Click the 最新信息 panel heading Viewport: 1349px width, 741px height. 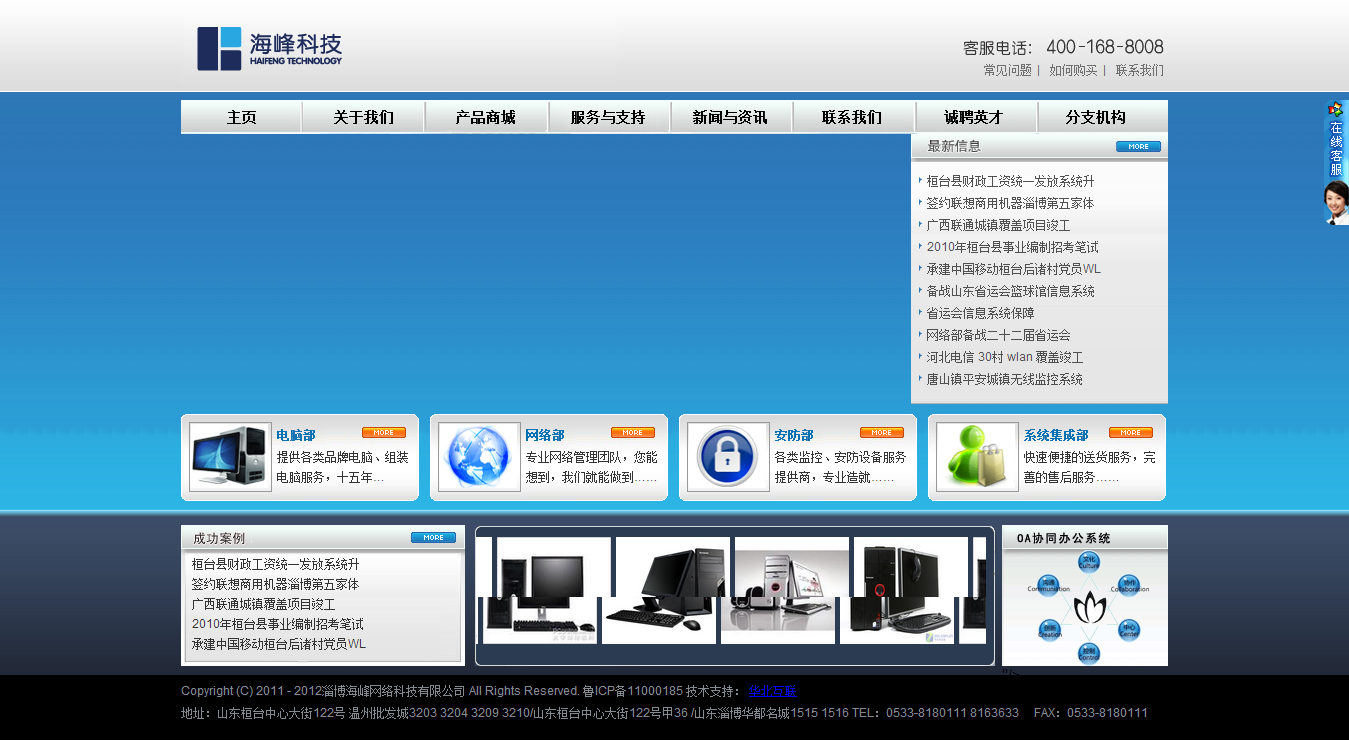point(954,146)
